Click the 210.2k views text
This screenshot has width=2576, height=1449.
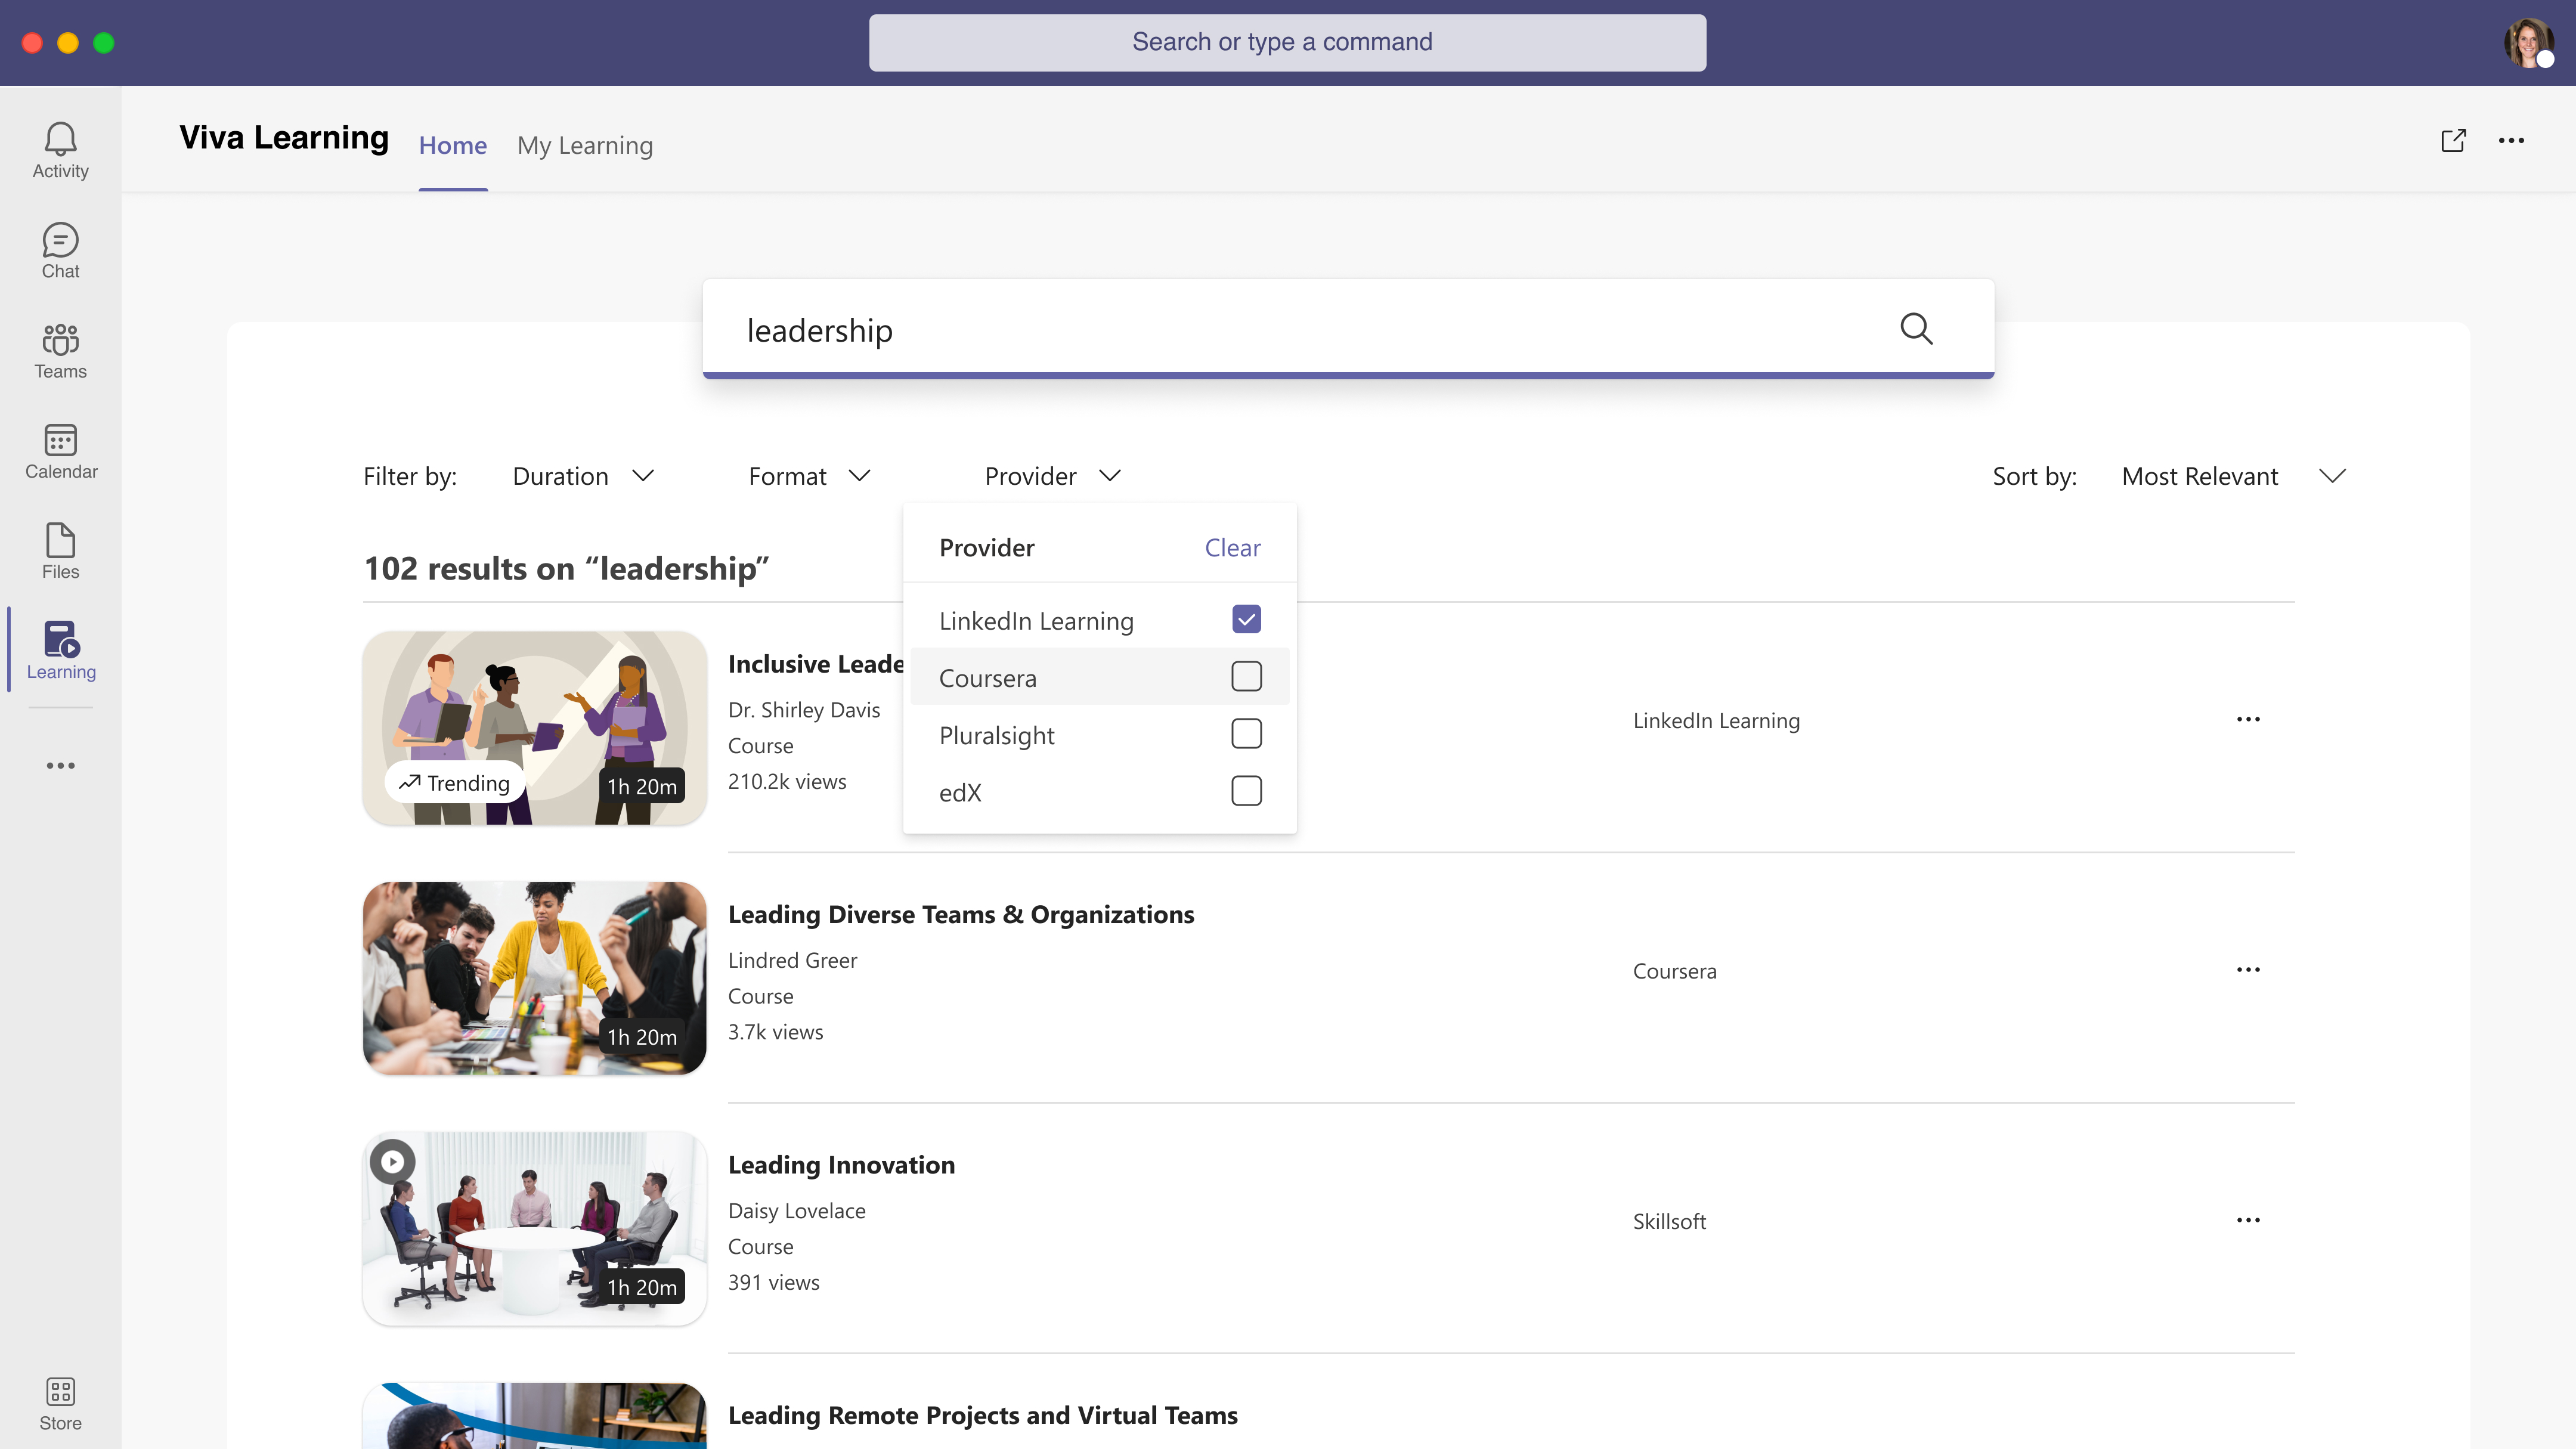pyautogui.click(x=787, y=782)
